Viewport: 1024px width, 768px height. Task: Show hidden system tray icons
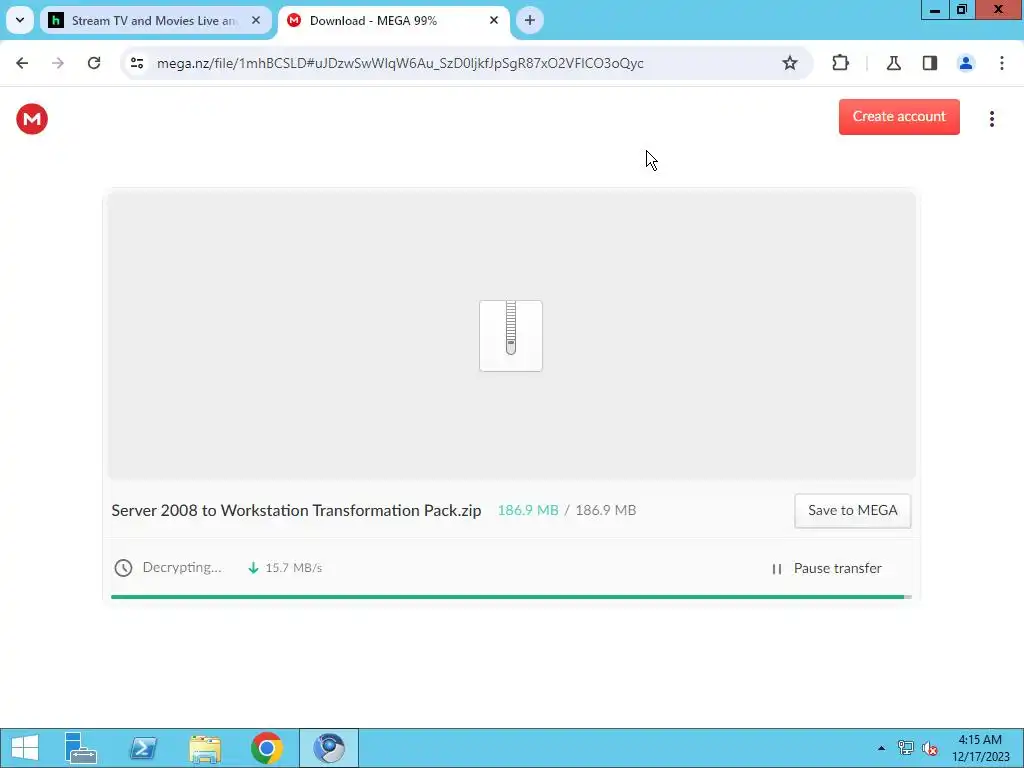881,748
